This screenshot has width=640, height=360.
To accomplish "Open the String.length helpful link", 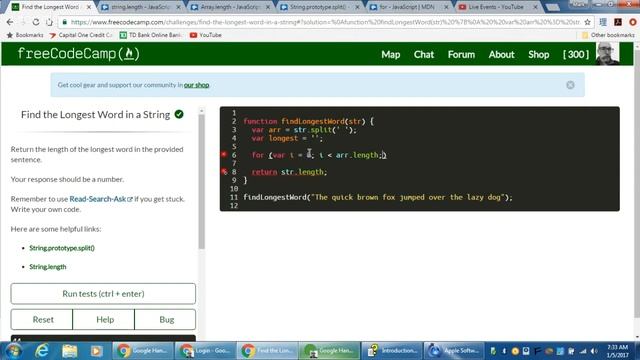I will coord(47,267).
